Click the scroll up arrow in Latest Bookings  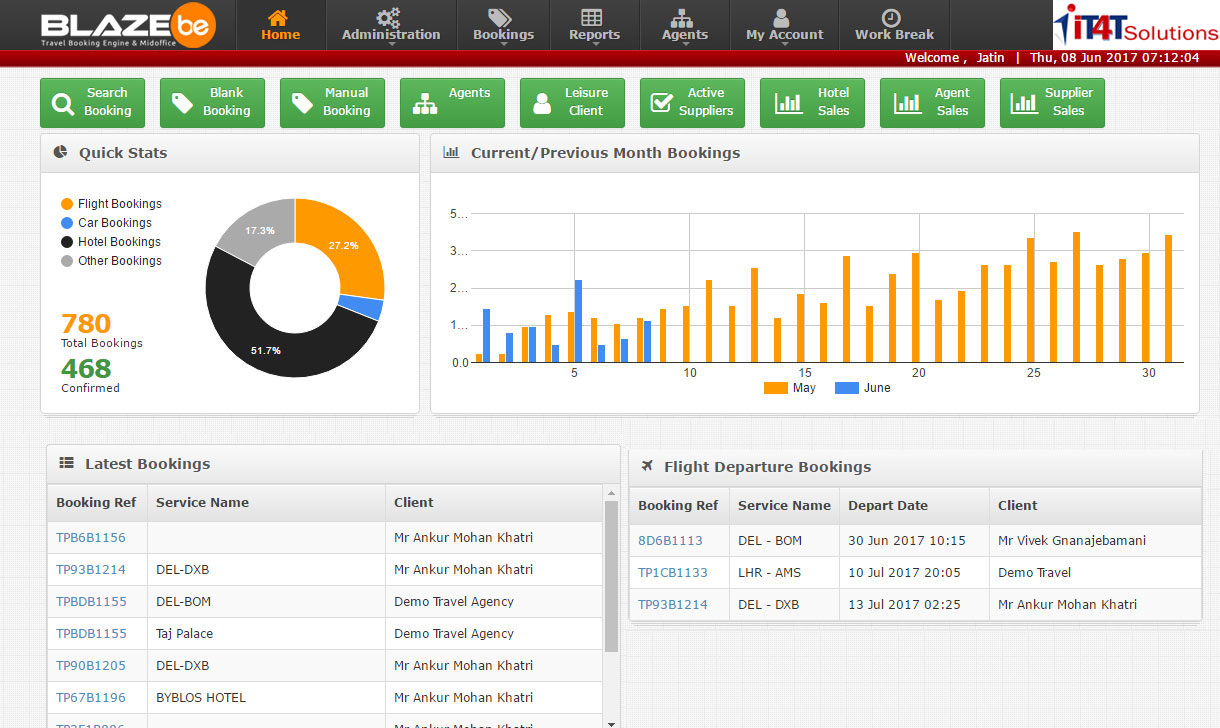(611, 493)
